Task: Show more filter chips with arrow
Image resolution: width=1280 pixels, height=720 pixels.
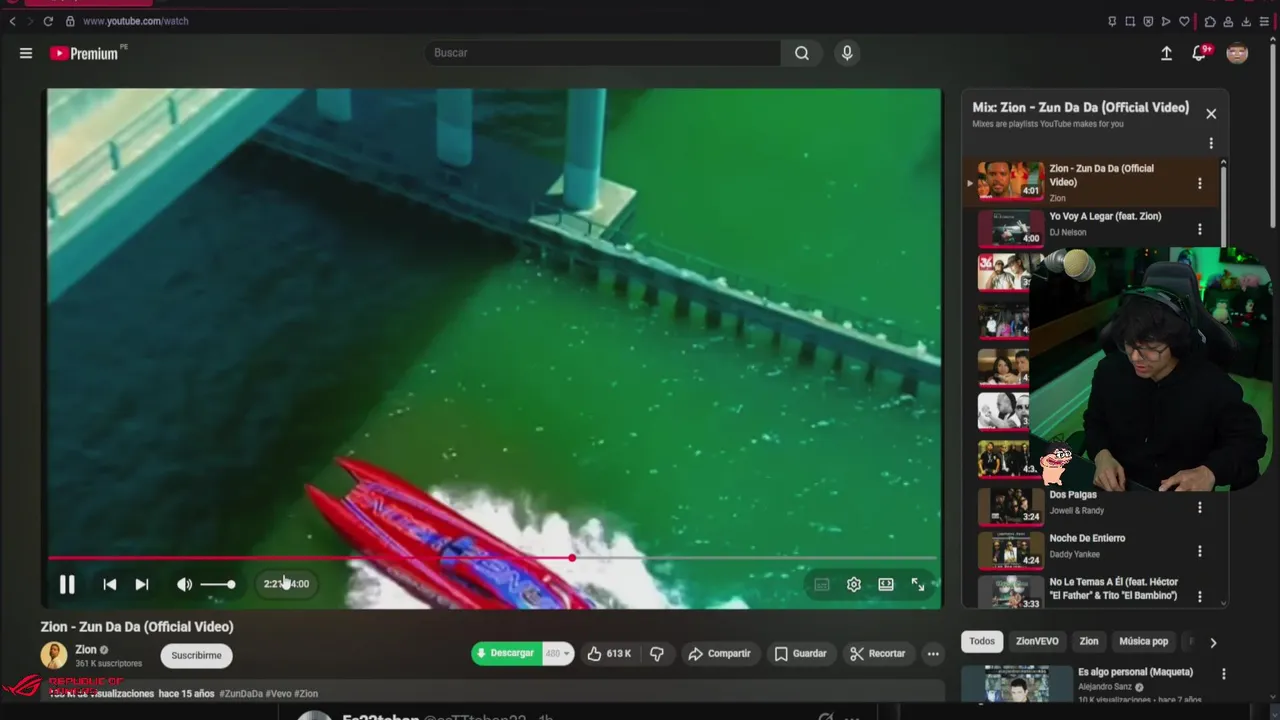Action: pos(1213,643)
